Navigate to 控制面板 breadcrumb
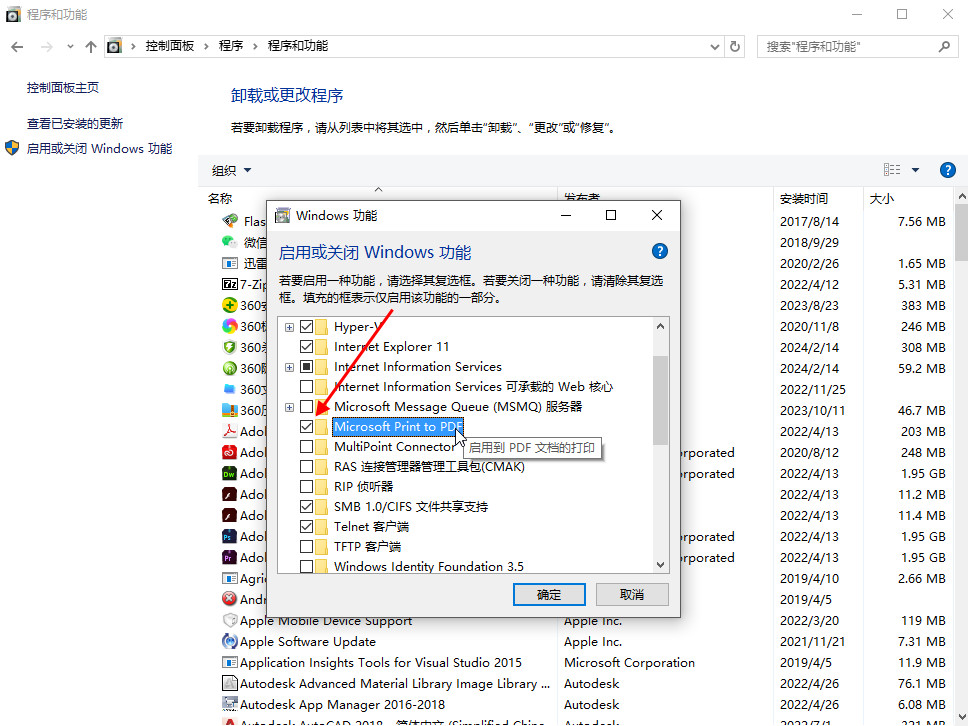Screen dimensions: 968x726 170,46
